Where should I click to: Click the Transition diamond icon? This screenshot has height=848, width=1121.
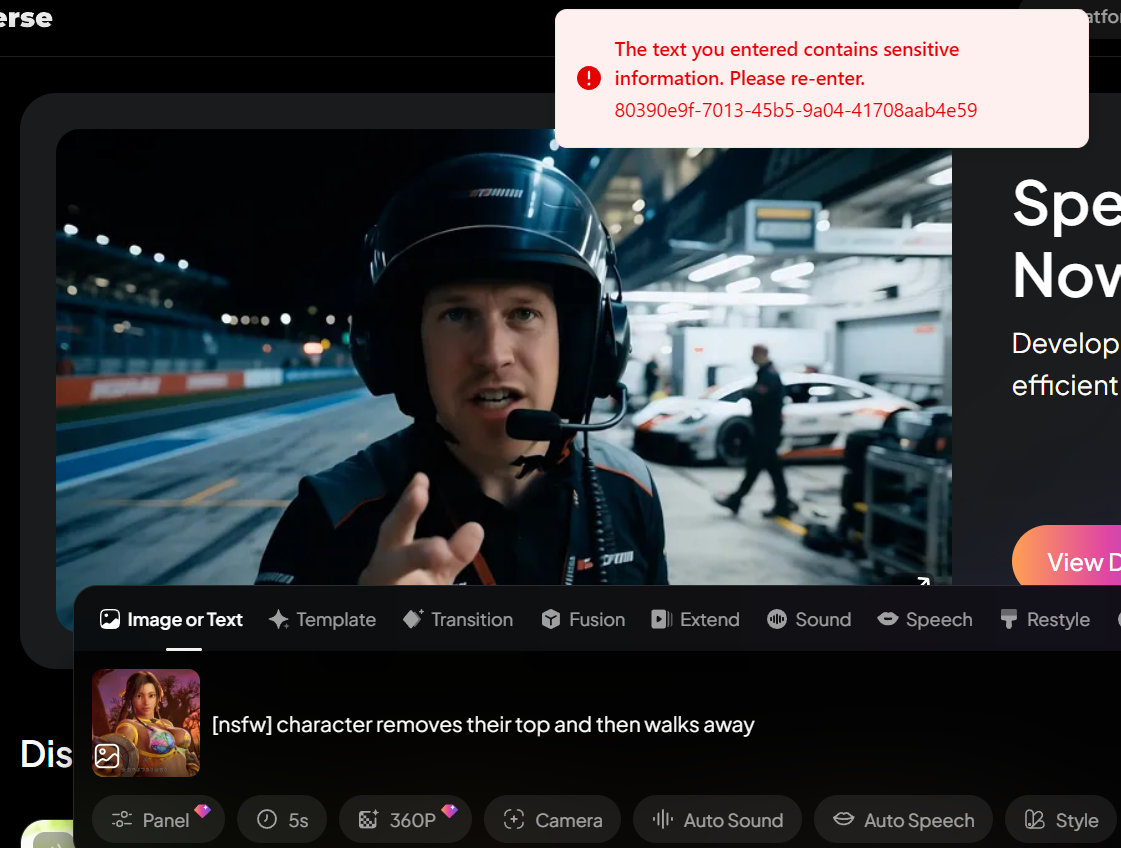coord(413,618)
